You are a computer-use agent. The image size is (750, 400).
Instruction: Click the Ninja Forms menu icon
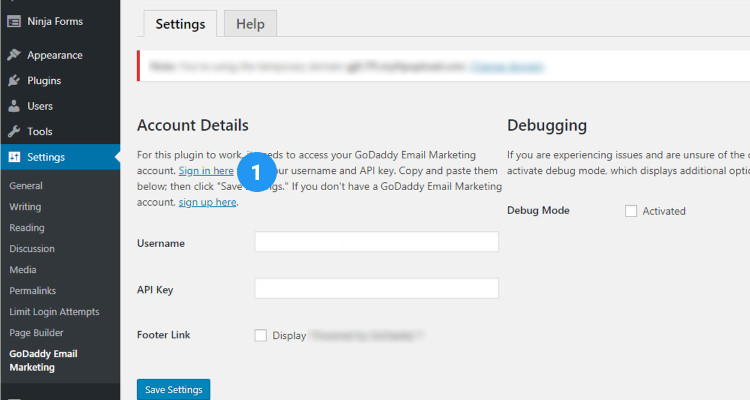[x=14, y=22]
